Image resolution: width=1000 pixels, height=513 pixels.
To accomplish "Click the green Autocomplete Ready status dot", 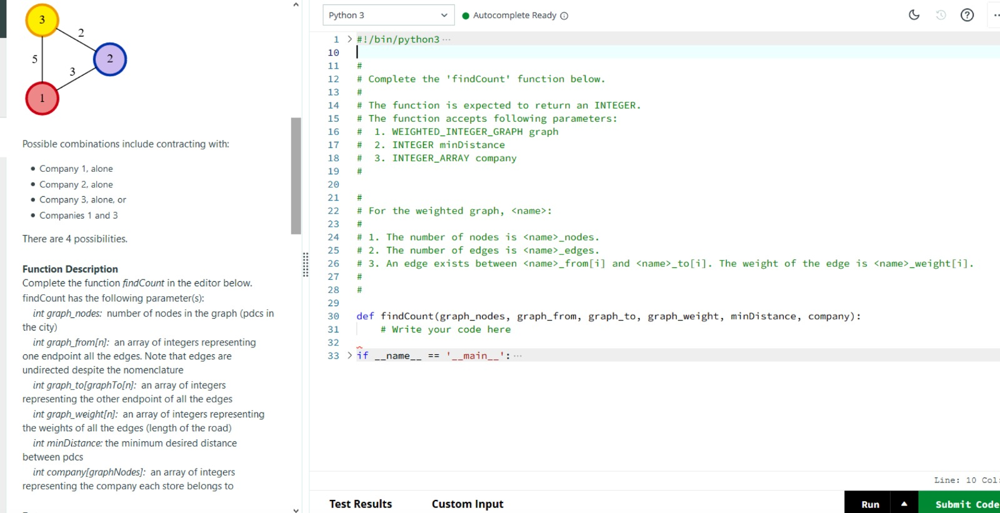I will [466, 16].
